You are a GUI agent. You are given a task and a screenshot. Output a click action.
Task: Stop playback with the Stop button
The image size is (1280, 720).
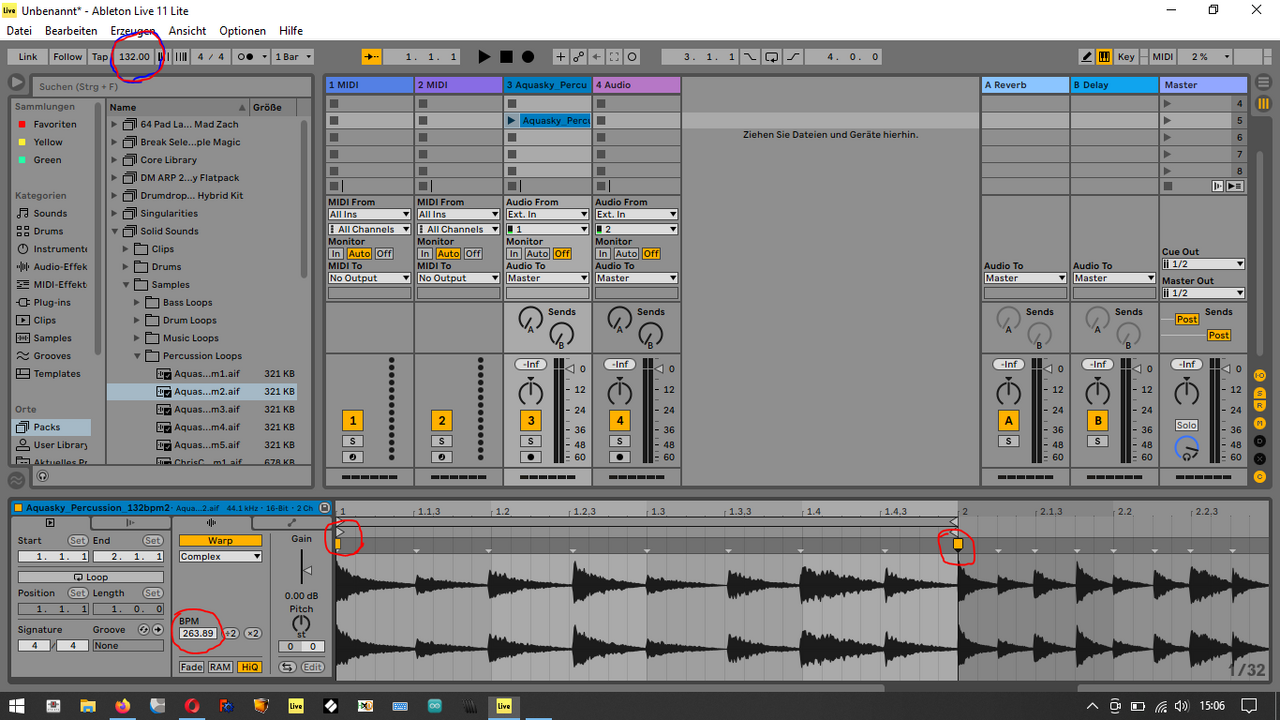coord(506,57)
